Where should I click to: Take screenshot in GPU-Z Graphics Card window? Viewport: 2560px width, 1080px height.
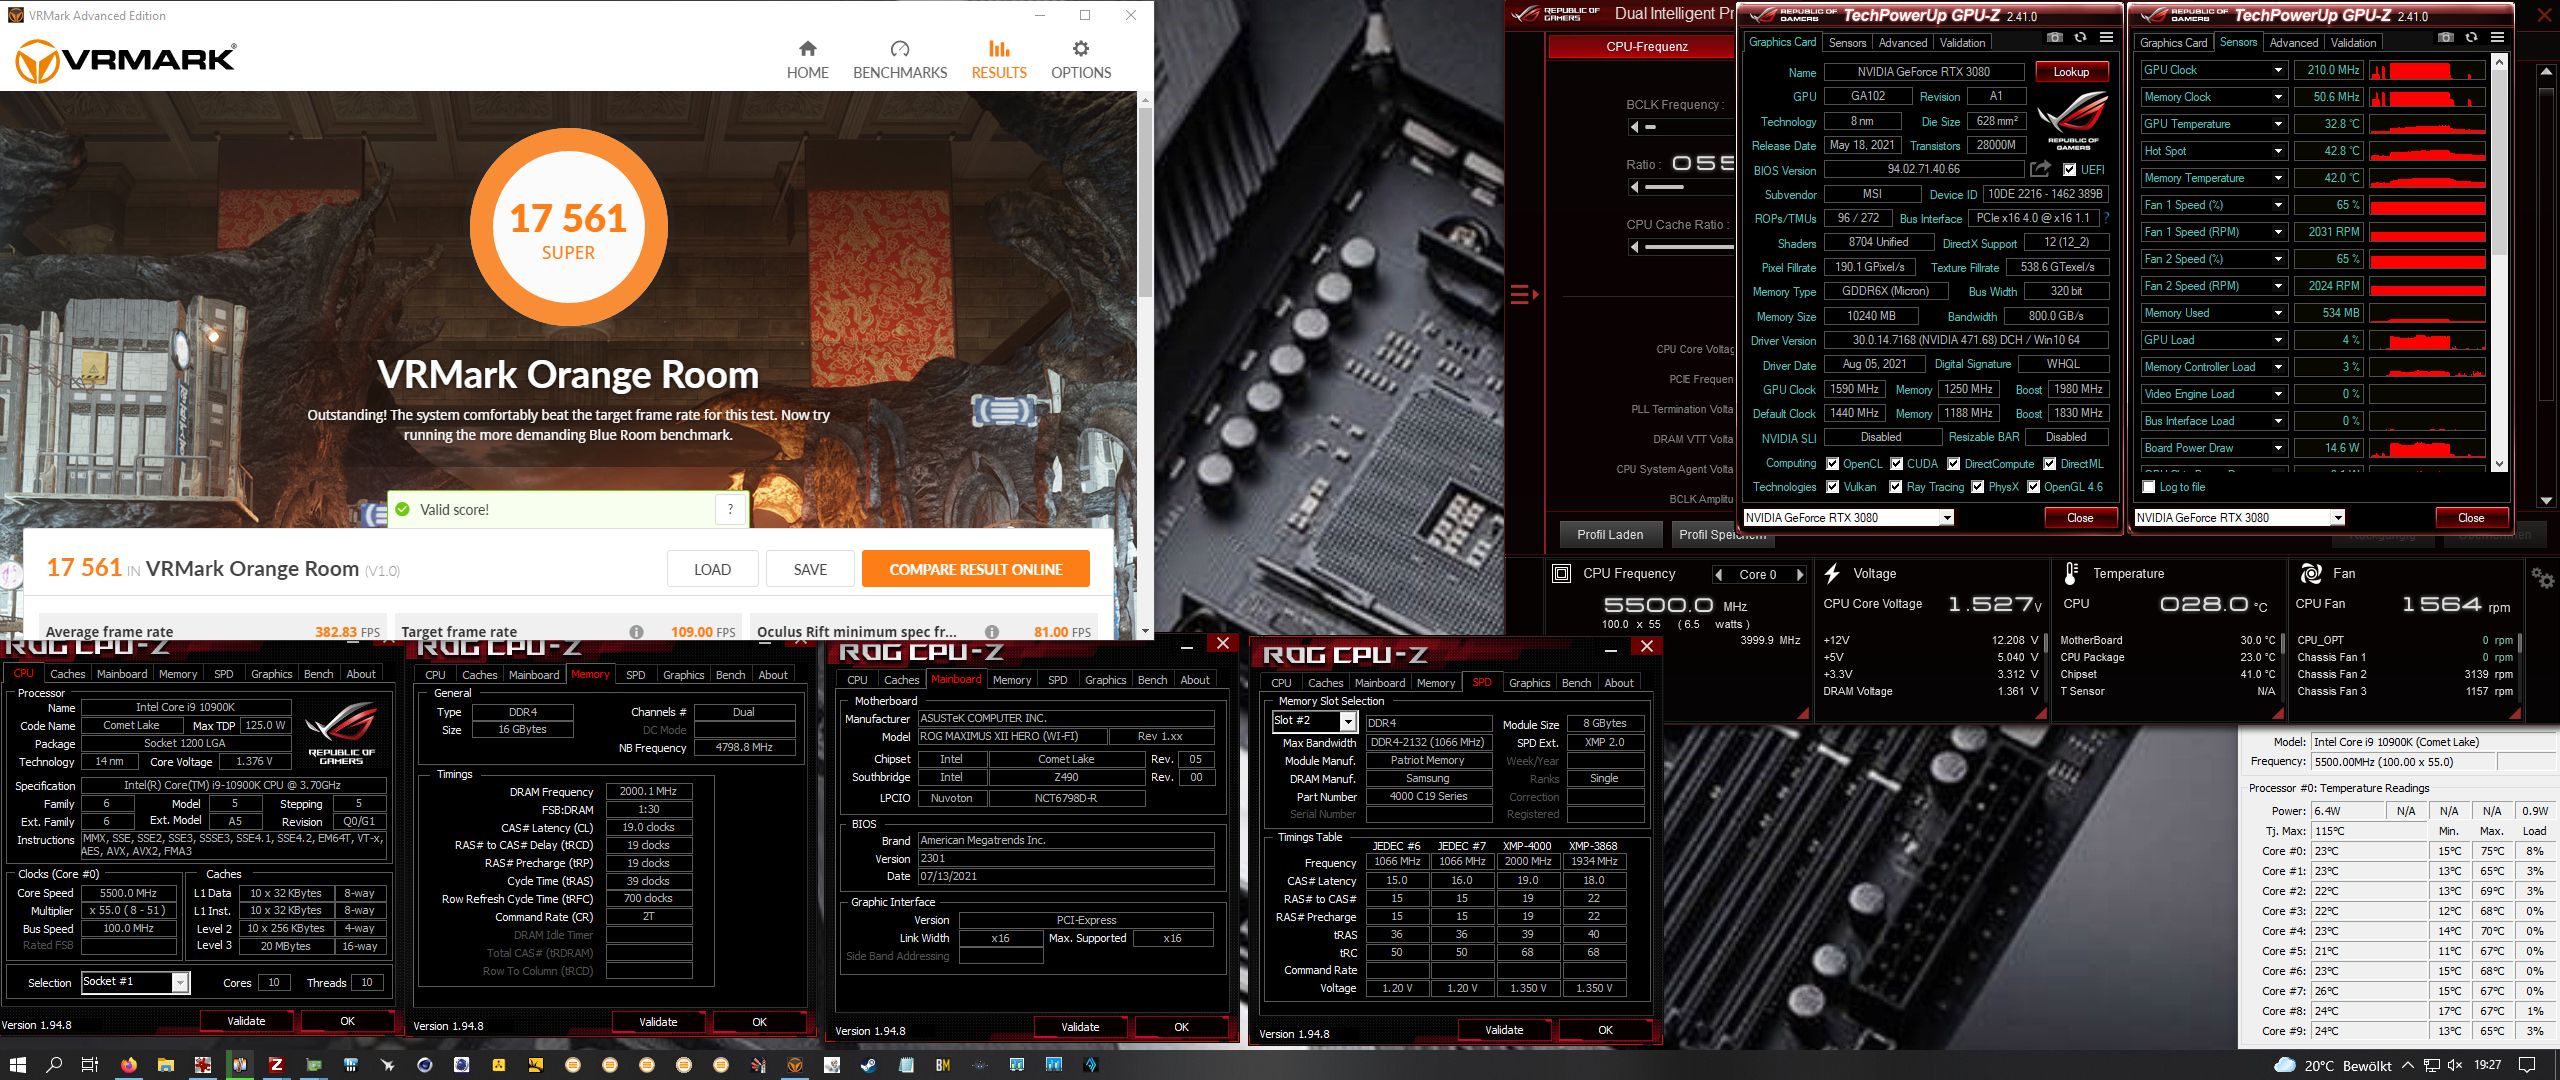tap(2054, 38)
